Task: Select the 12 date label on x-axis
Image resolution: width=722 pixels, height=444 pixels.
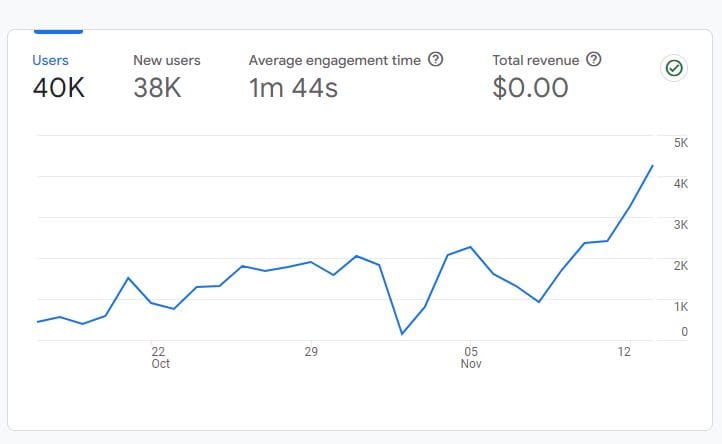Action: click(625, 352)
